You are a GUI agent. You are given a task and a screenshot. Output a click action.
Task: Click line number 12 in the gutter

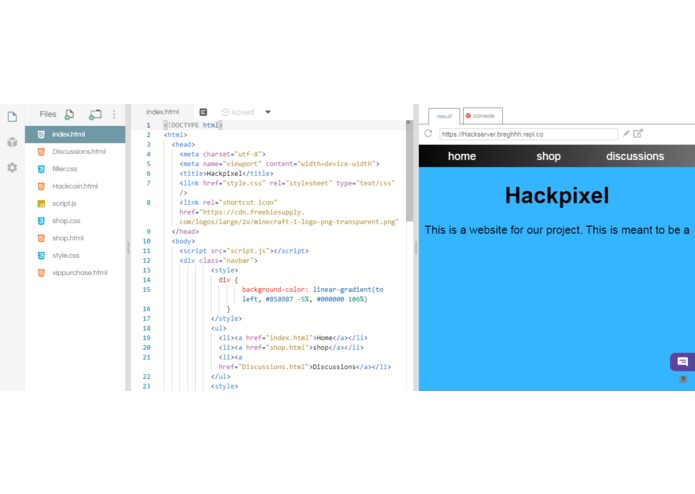(147, 261)
